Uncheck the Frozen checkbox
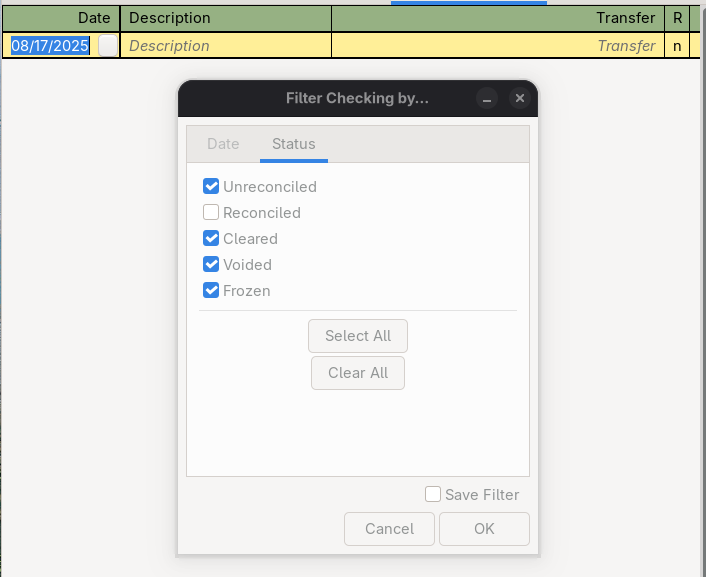Image resolution: width=706 pixels, height=577 pixels. pyautogui.click(x=211, y=291)
